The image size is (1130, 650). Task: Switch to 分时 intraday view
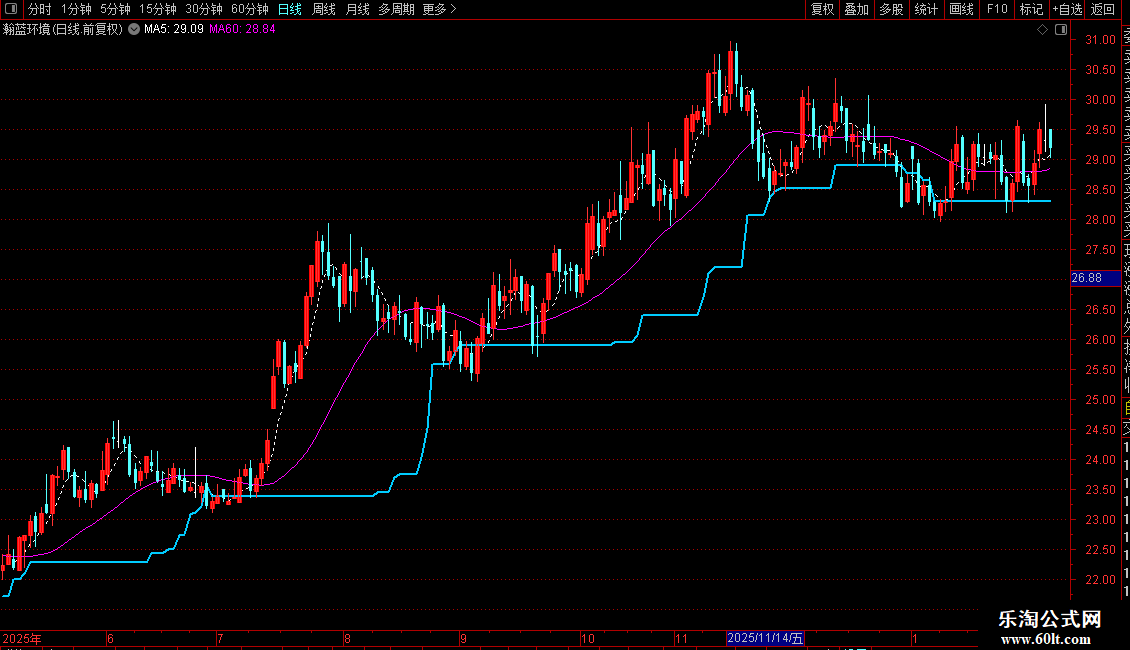pos(40,9)
